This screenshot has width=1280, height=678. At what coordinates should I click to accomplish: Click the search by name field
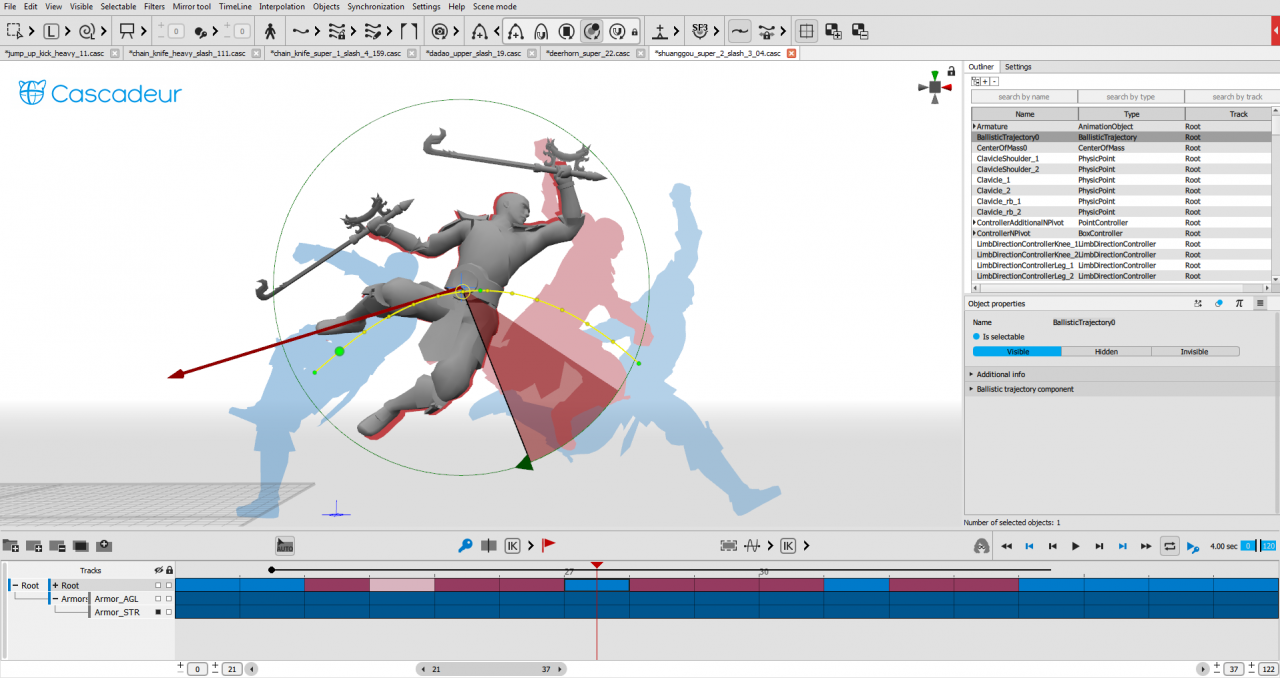(1024, 95)
